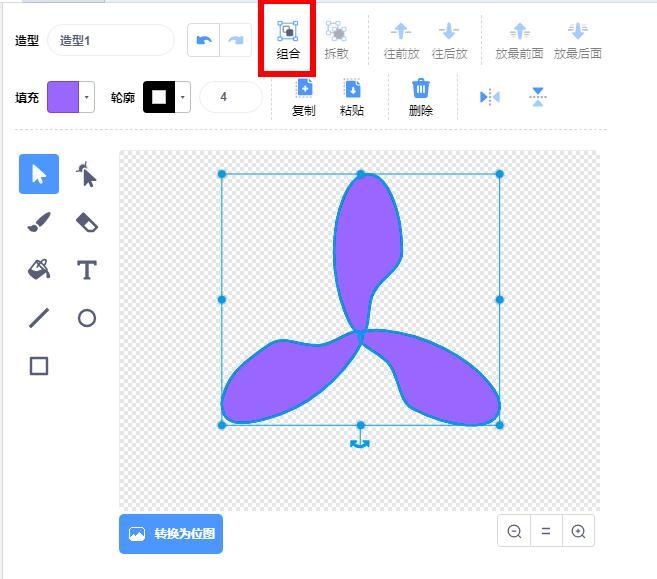Select the Rectangle tool
This screenshot has height=579, width=657.
pyautogui.click(x=39, y=366)
